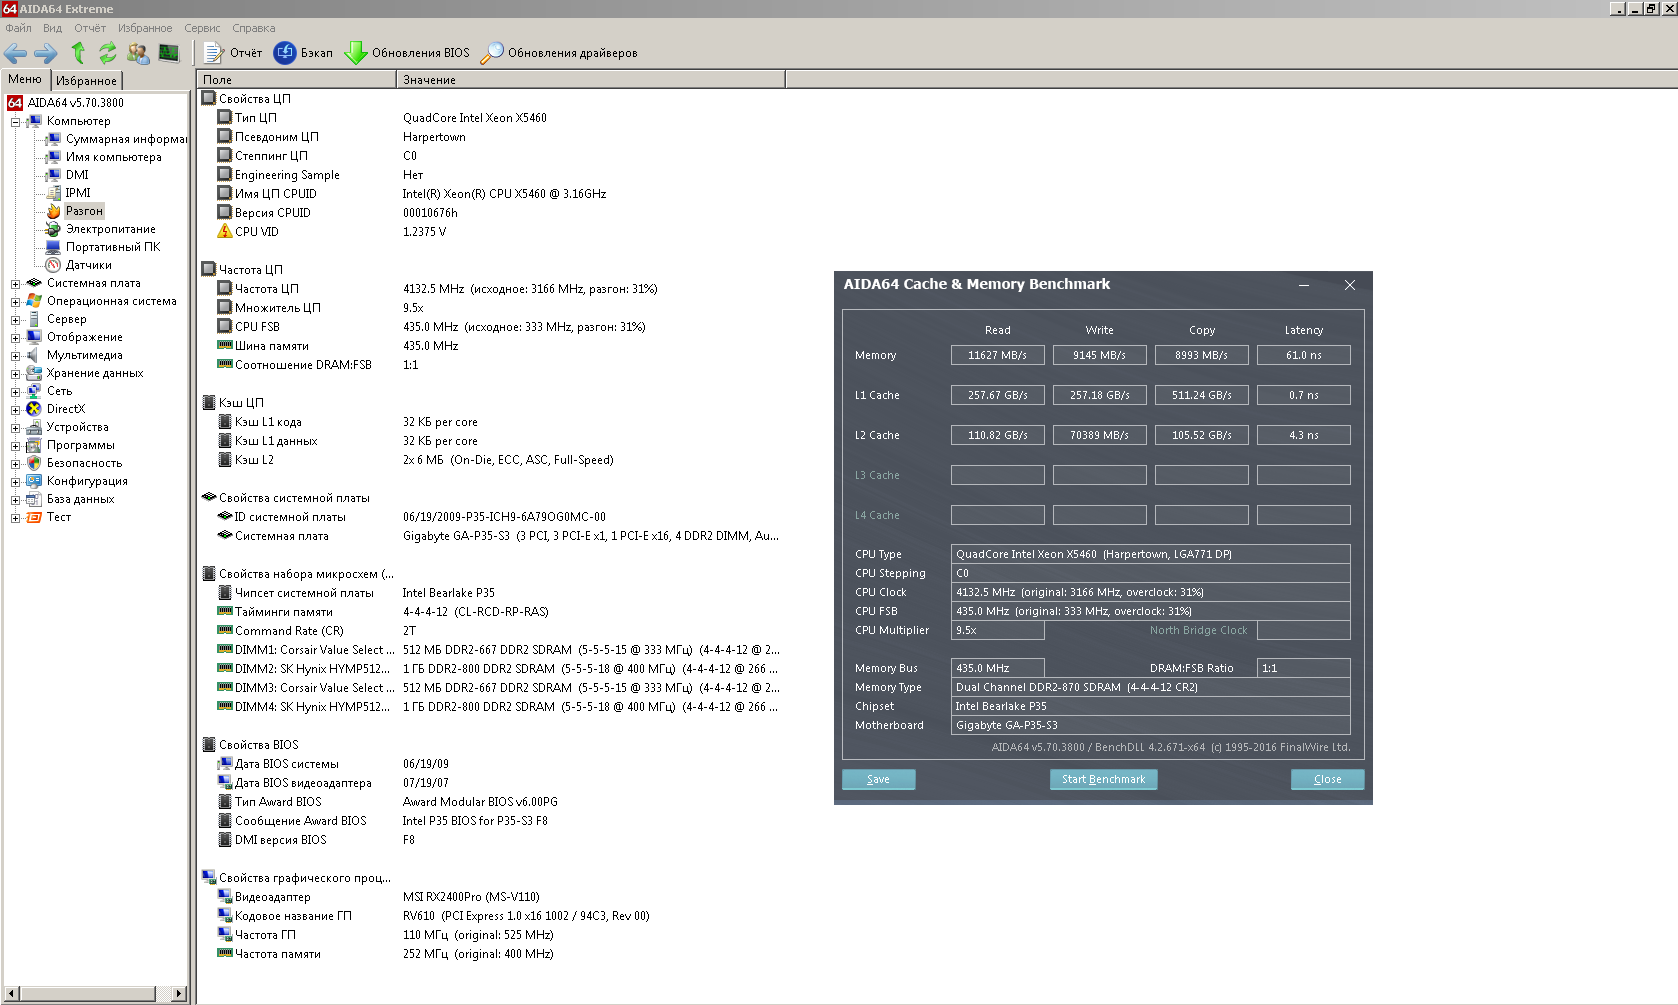
Task: Select the Разгон tree item
Action: 84,211
